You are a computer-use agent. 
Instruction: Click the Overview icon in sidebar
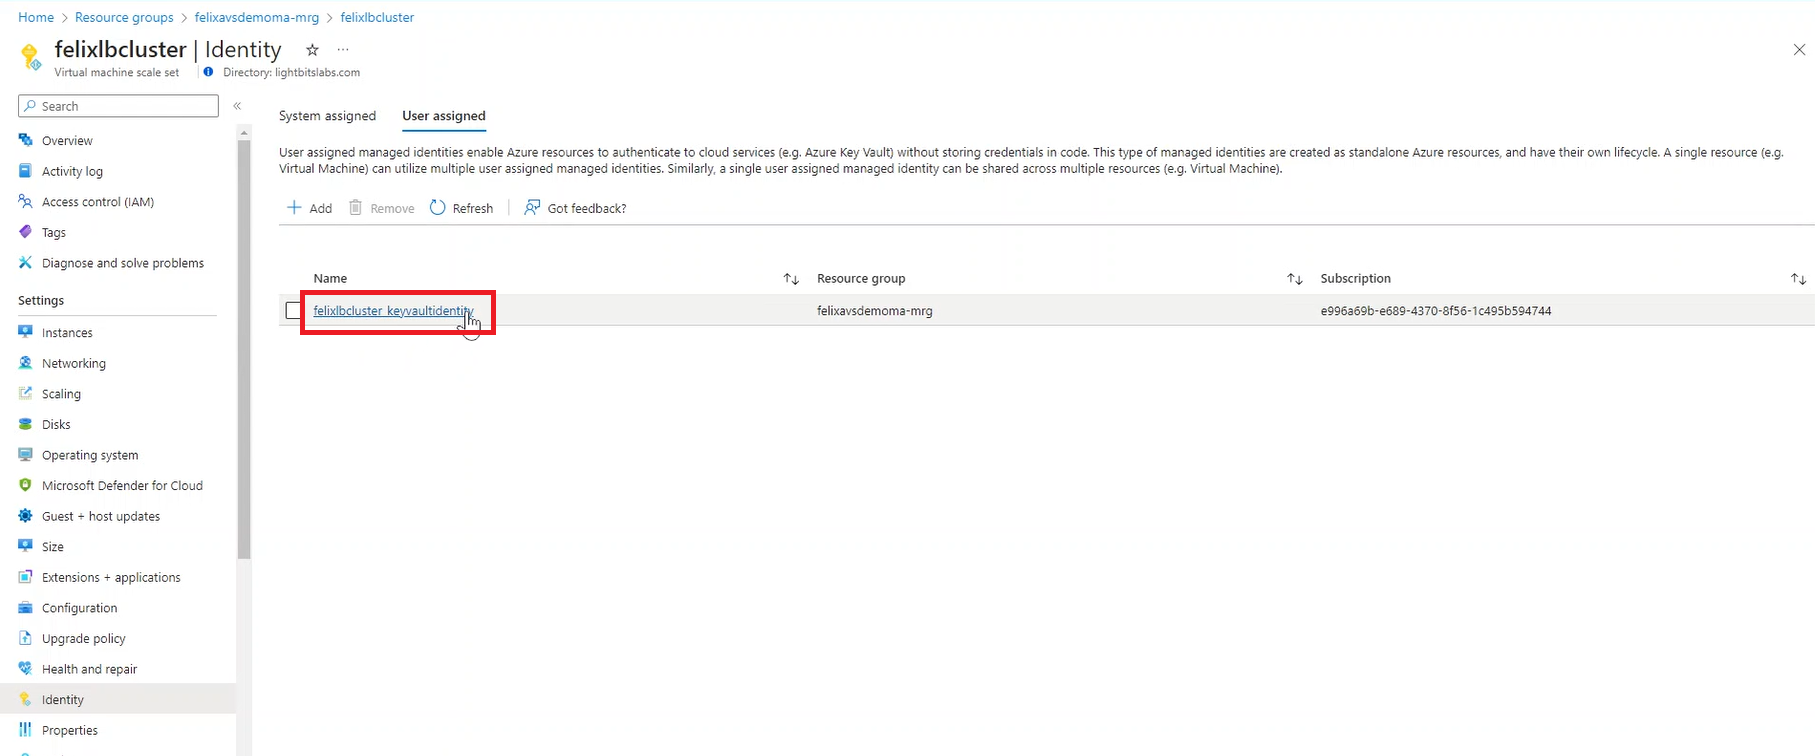[26, 140]
